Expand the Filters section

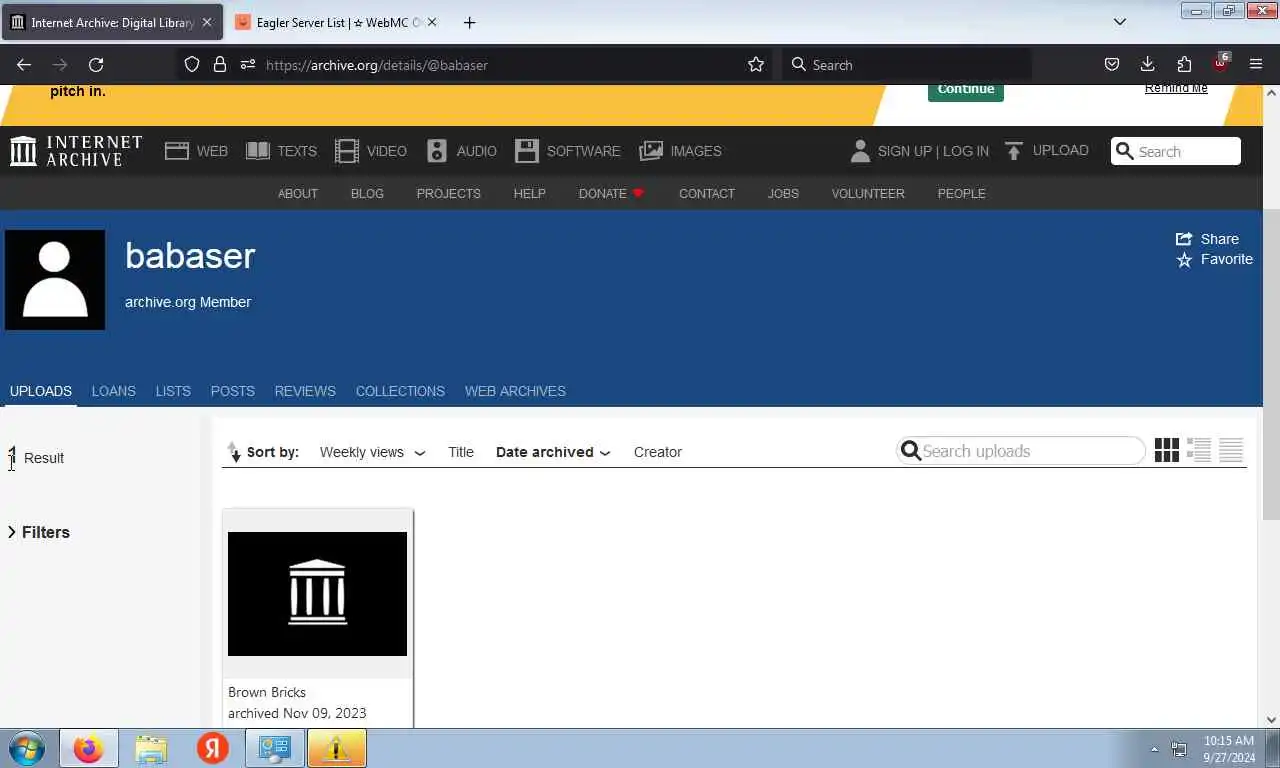pyautogui.click(x=38, y=532)
